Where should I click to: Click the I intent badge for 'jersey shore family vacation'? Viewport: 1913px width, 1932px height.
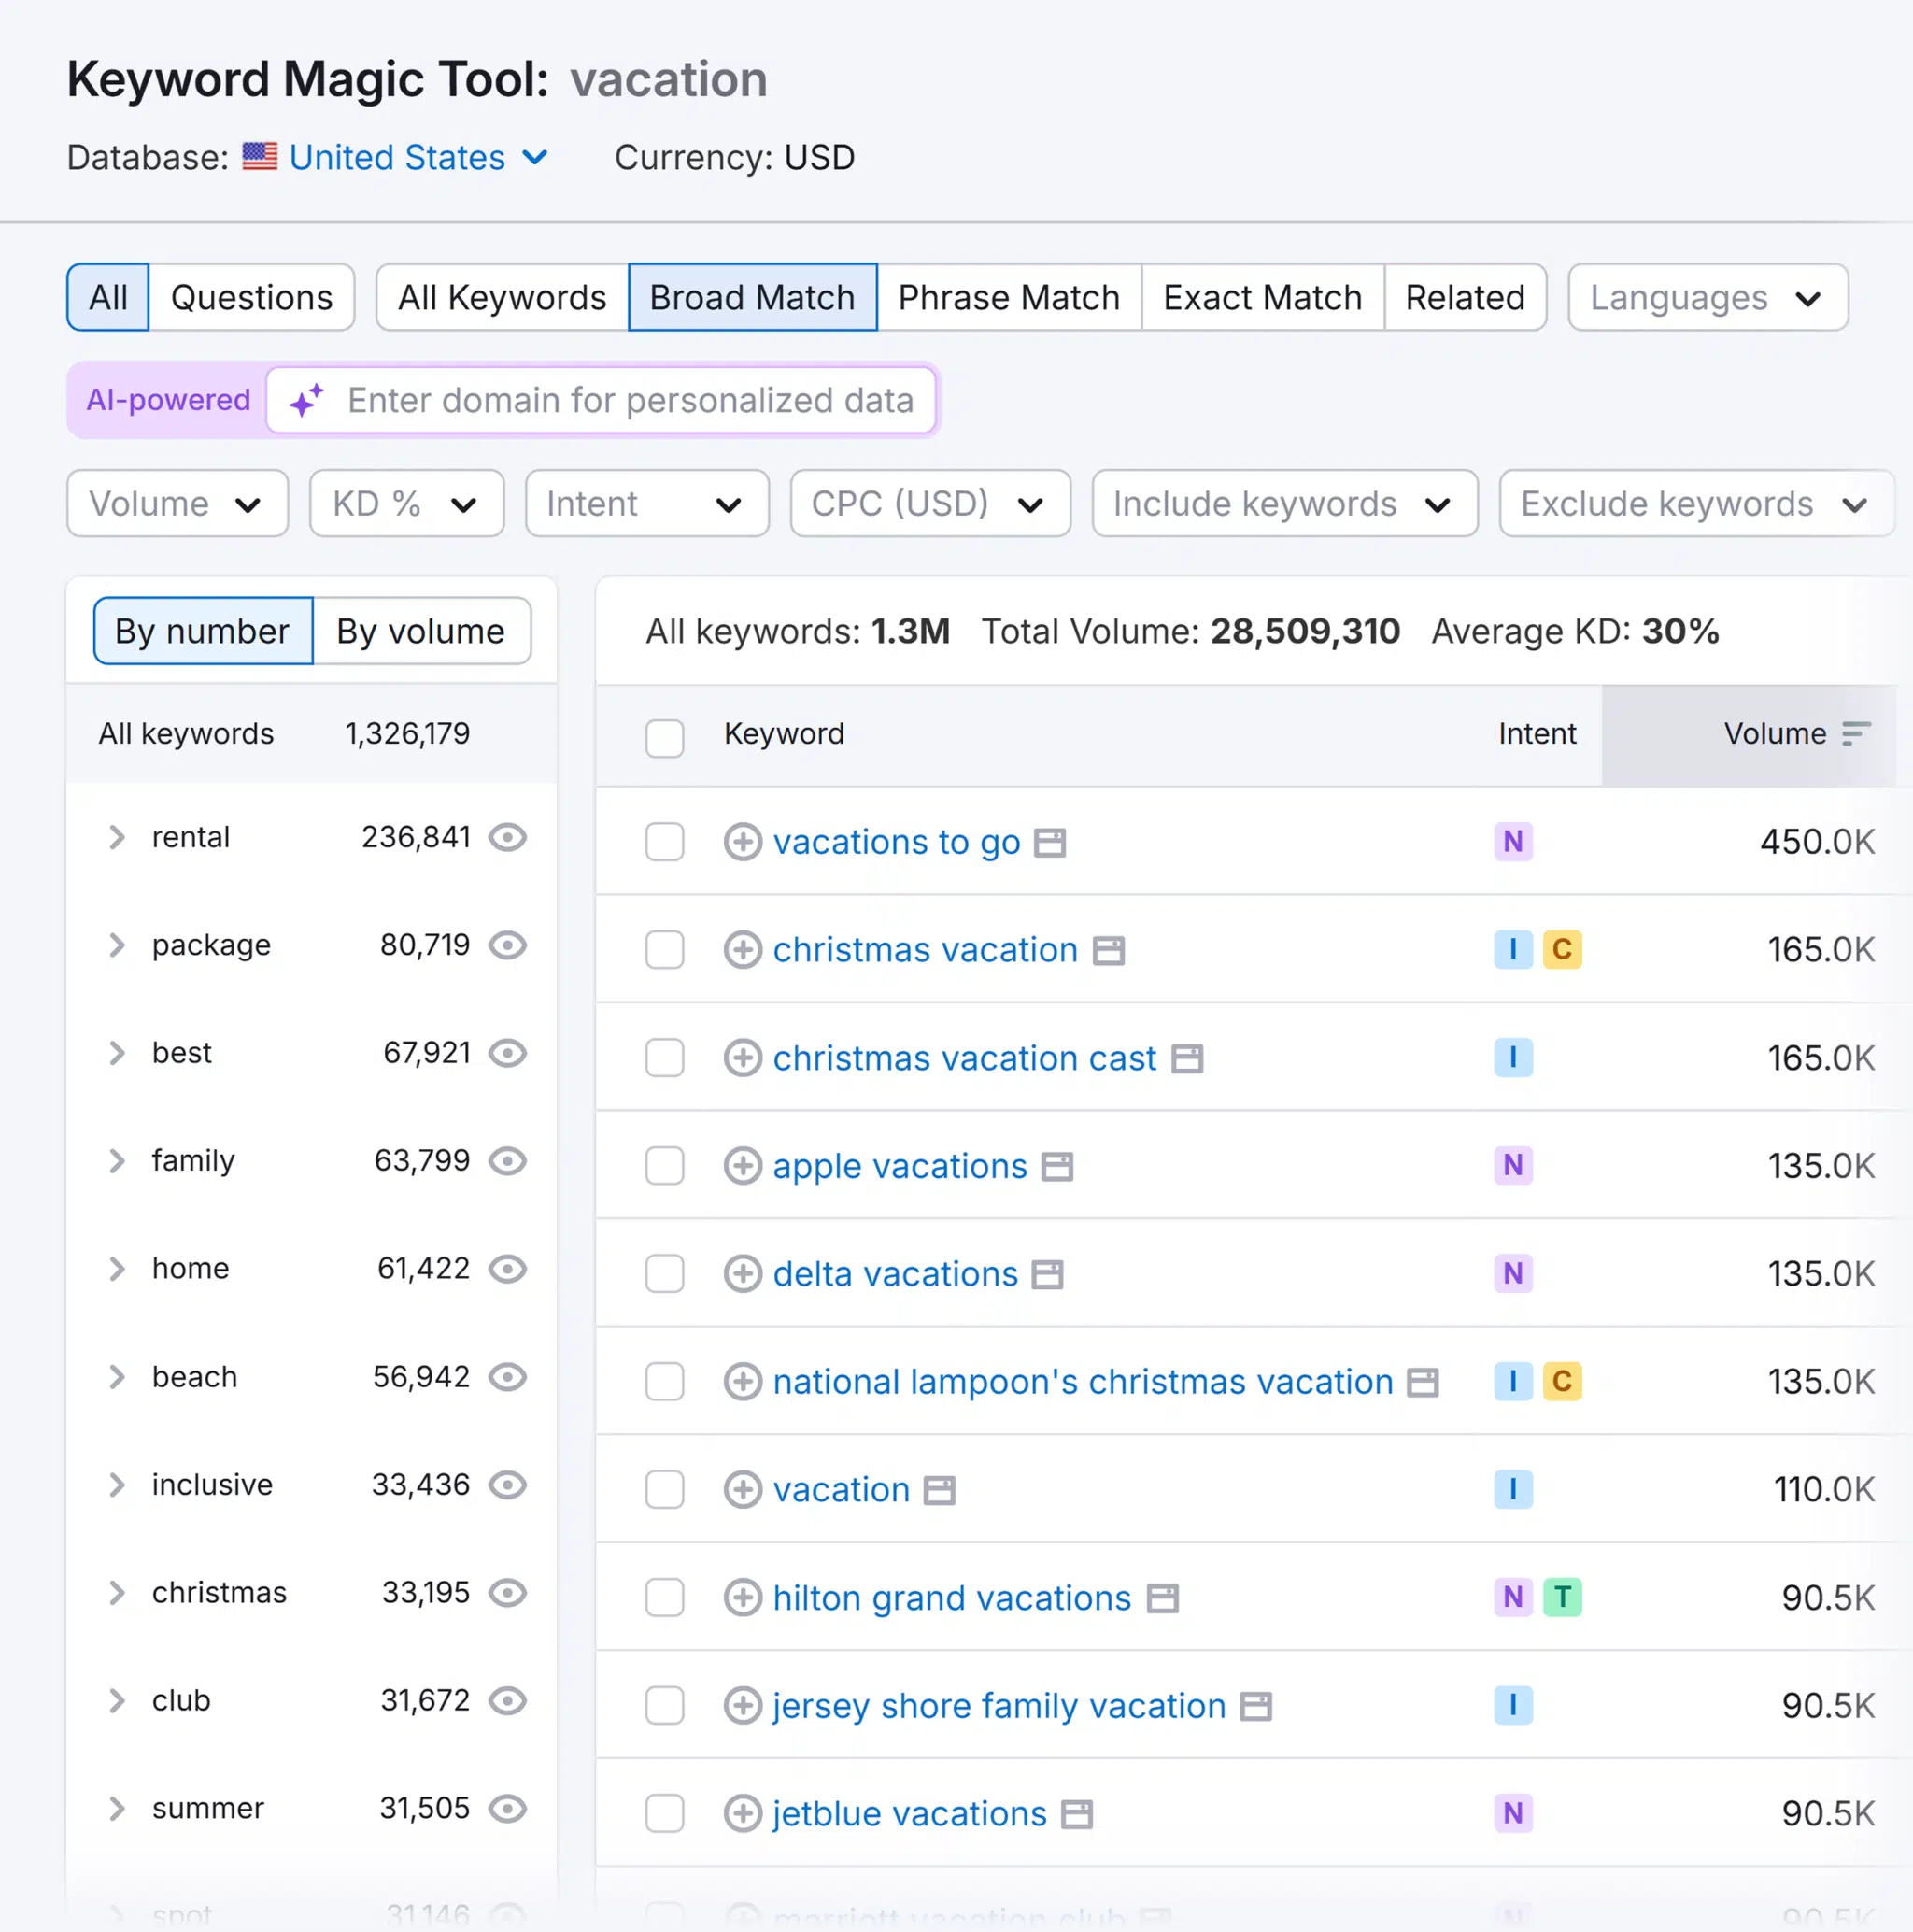tap(1513, 1706)
